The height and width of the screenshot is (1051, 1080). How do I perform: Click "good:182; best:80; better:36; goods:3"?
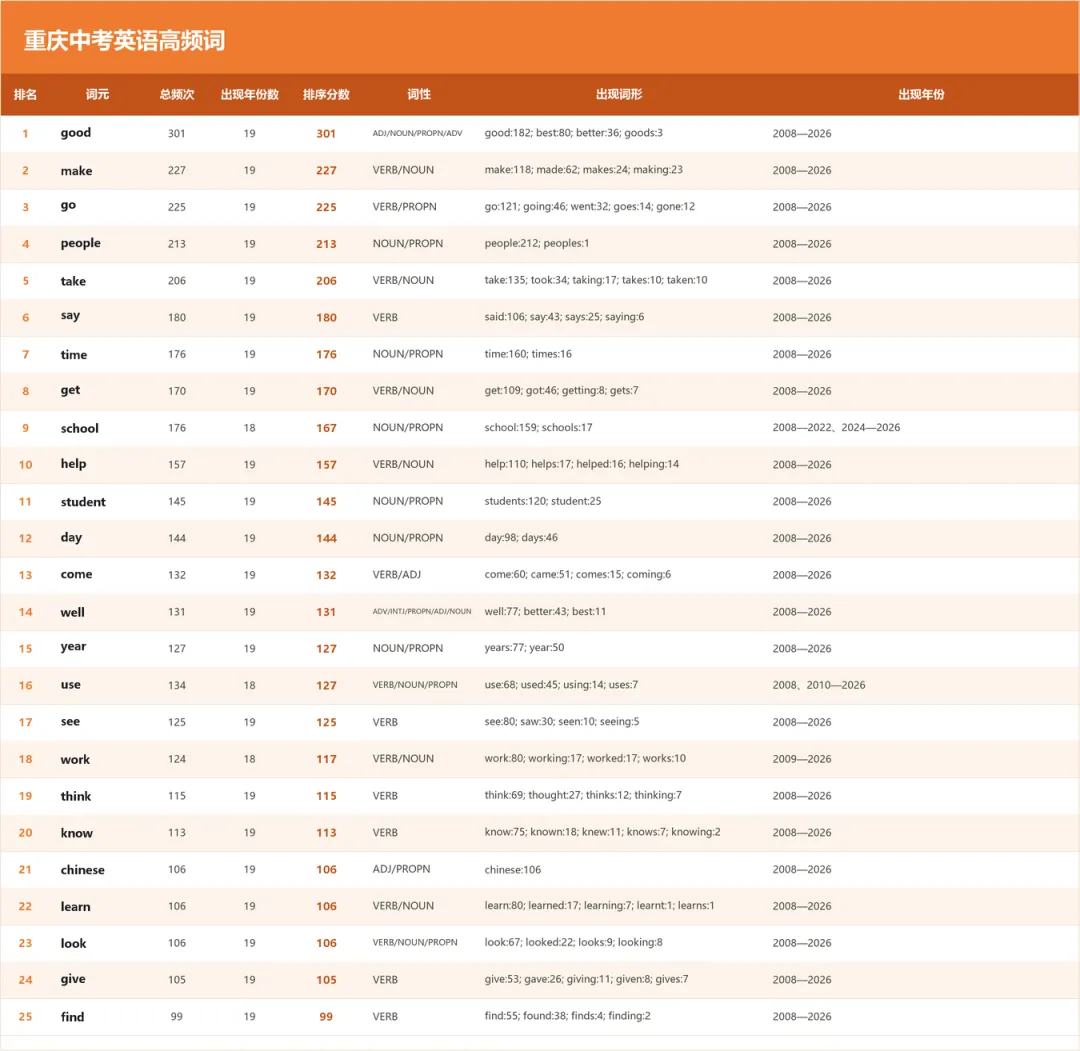click(x=574, y=133)
